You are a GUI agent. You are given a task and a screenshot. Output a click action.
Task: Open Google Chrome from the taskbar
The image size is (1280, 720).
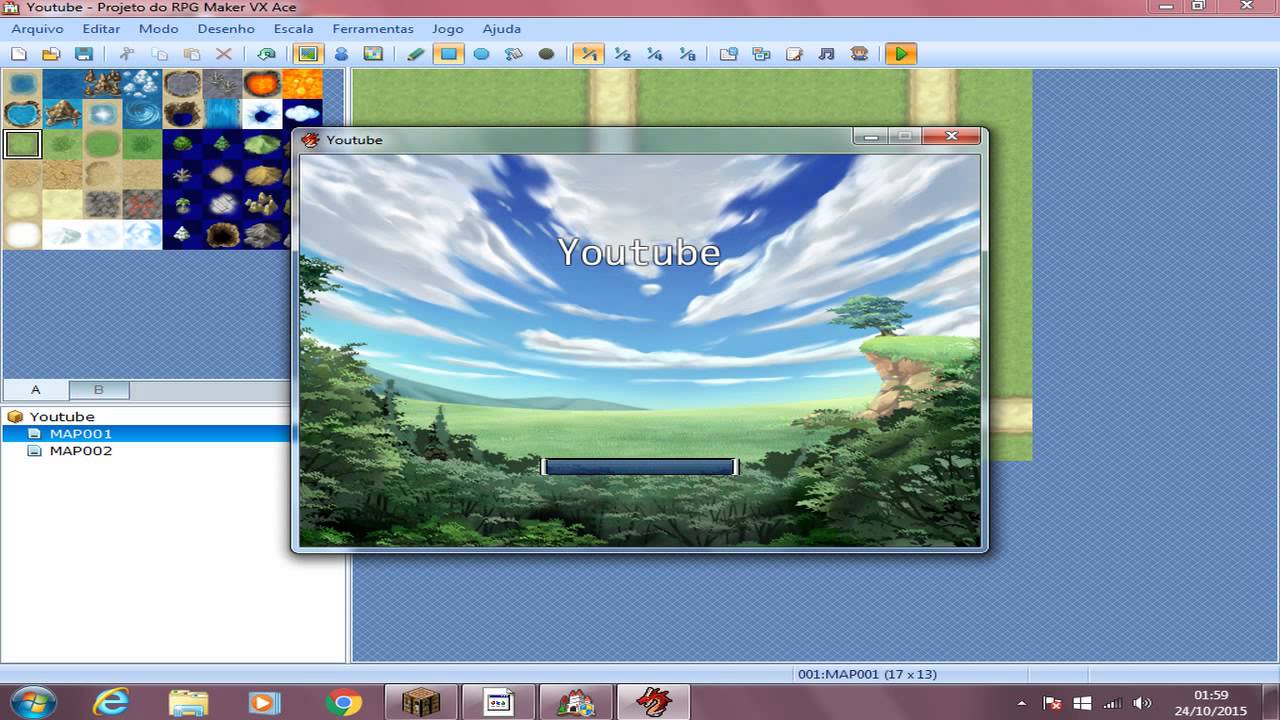coord(343,702)
